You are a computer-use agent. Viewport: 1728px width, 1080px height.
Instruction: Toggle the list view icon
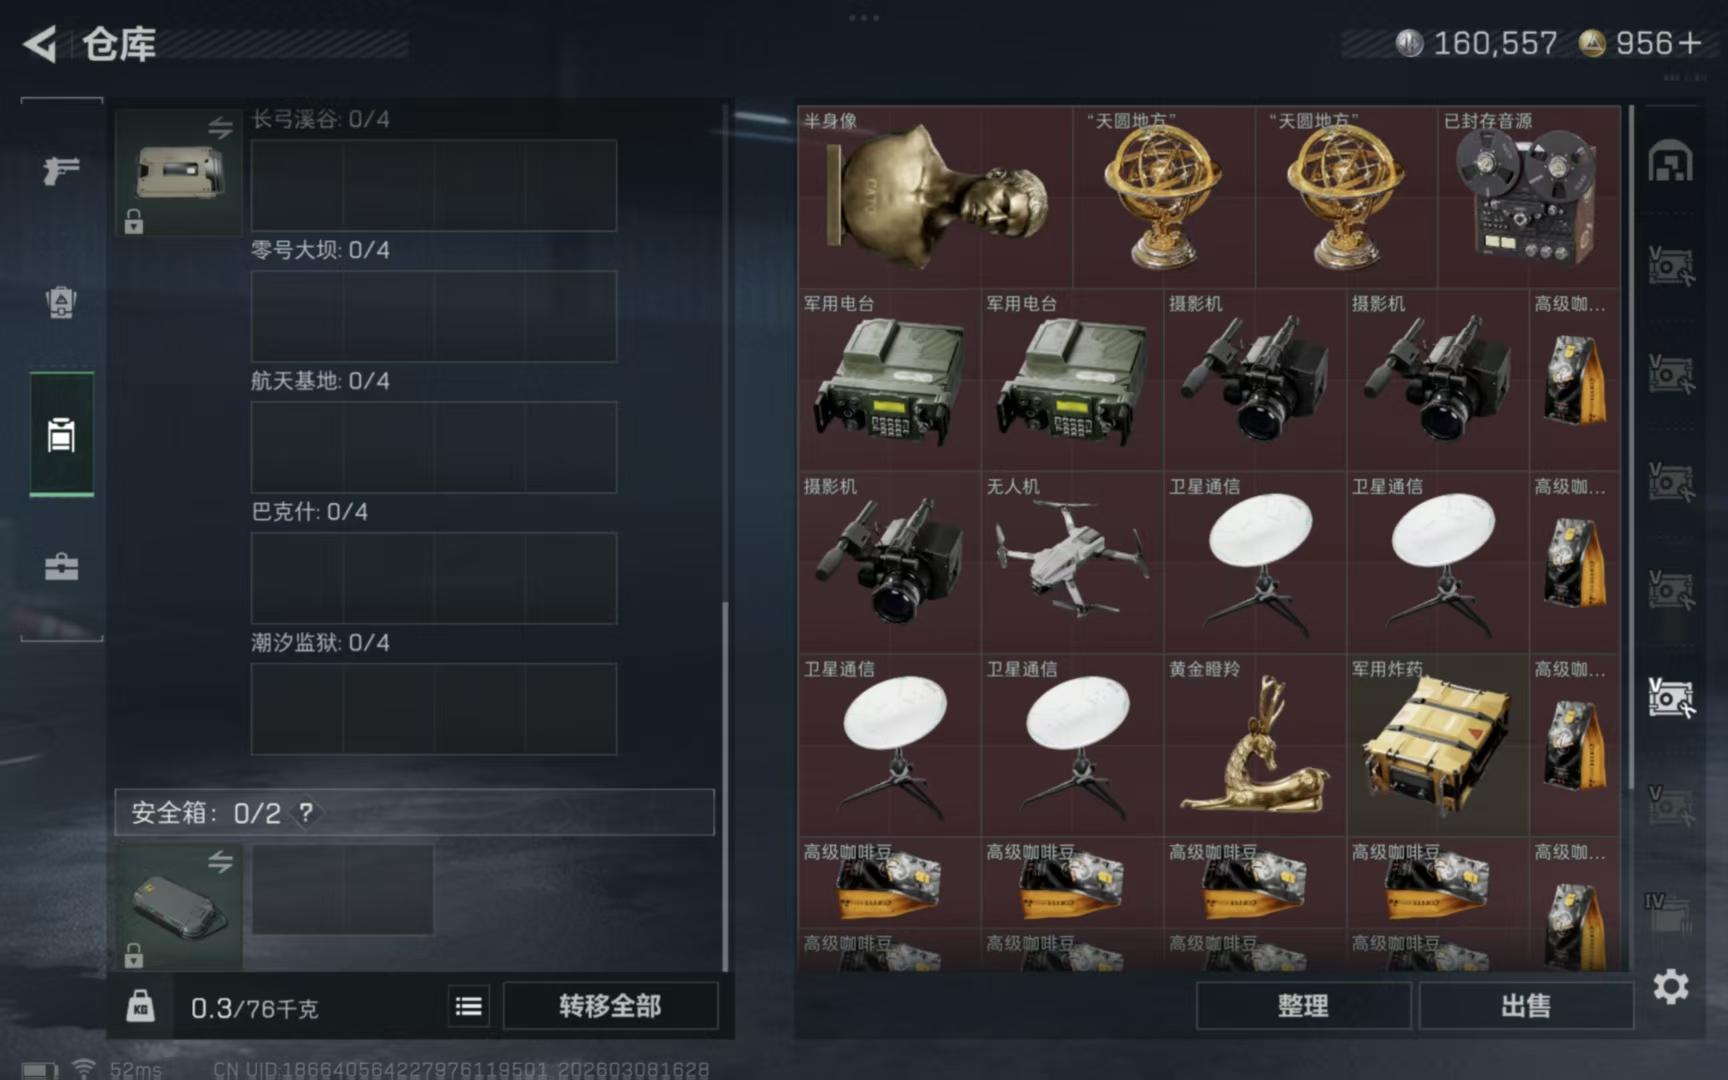click(469, 1006)
